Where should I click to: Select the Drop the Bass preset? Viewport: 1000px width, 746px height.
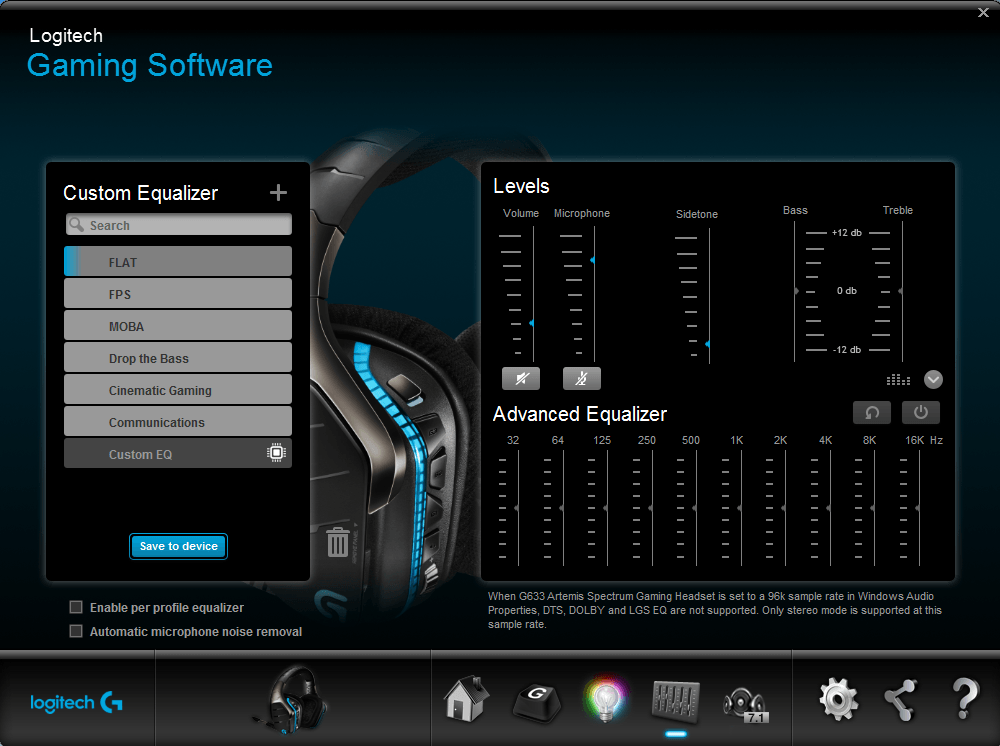click(x=178, y=358)
